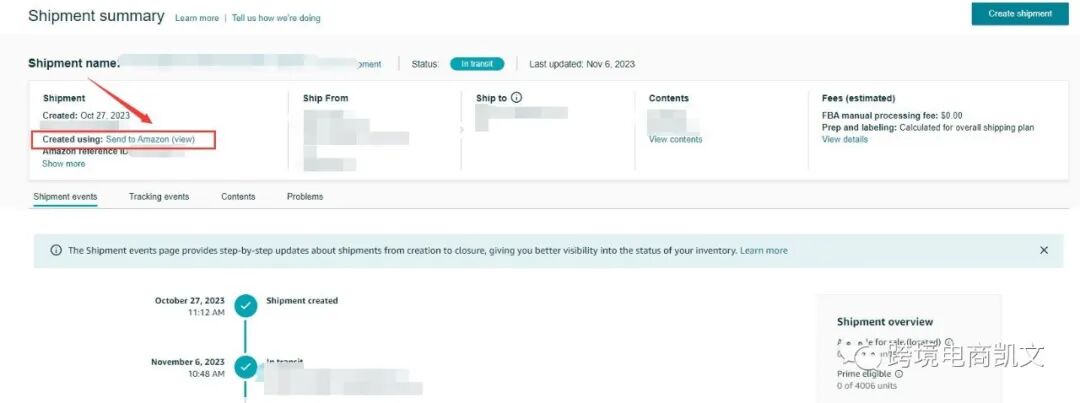
Task: Switch to the Tracking events tab
Action: click(x=158, y=197)
